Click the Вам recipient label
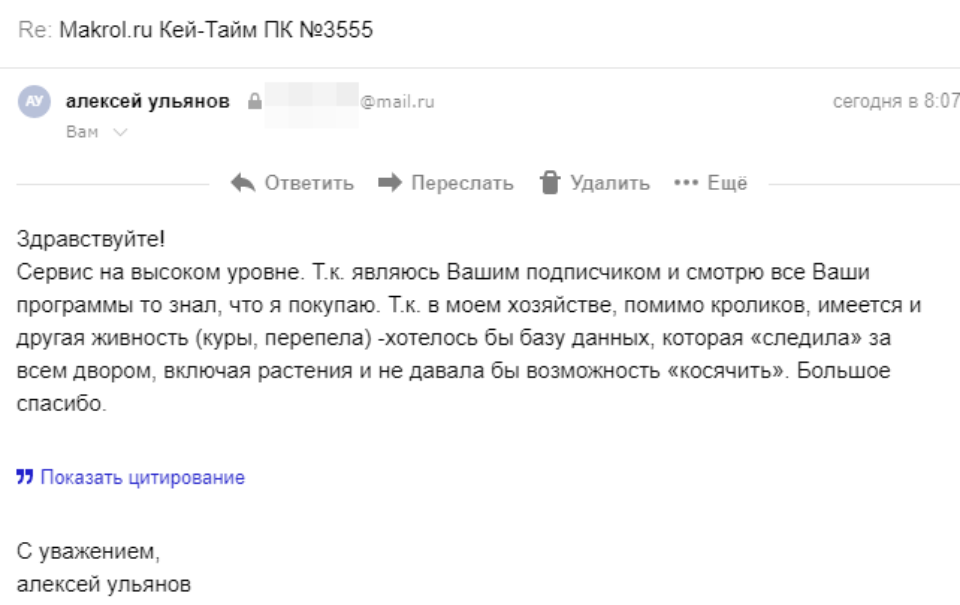This screenshot has width=960, height=605. (82, 132)
